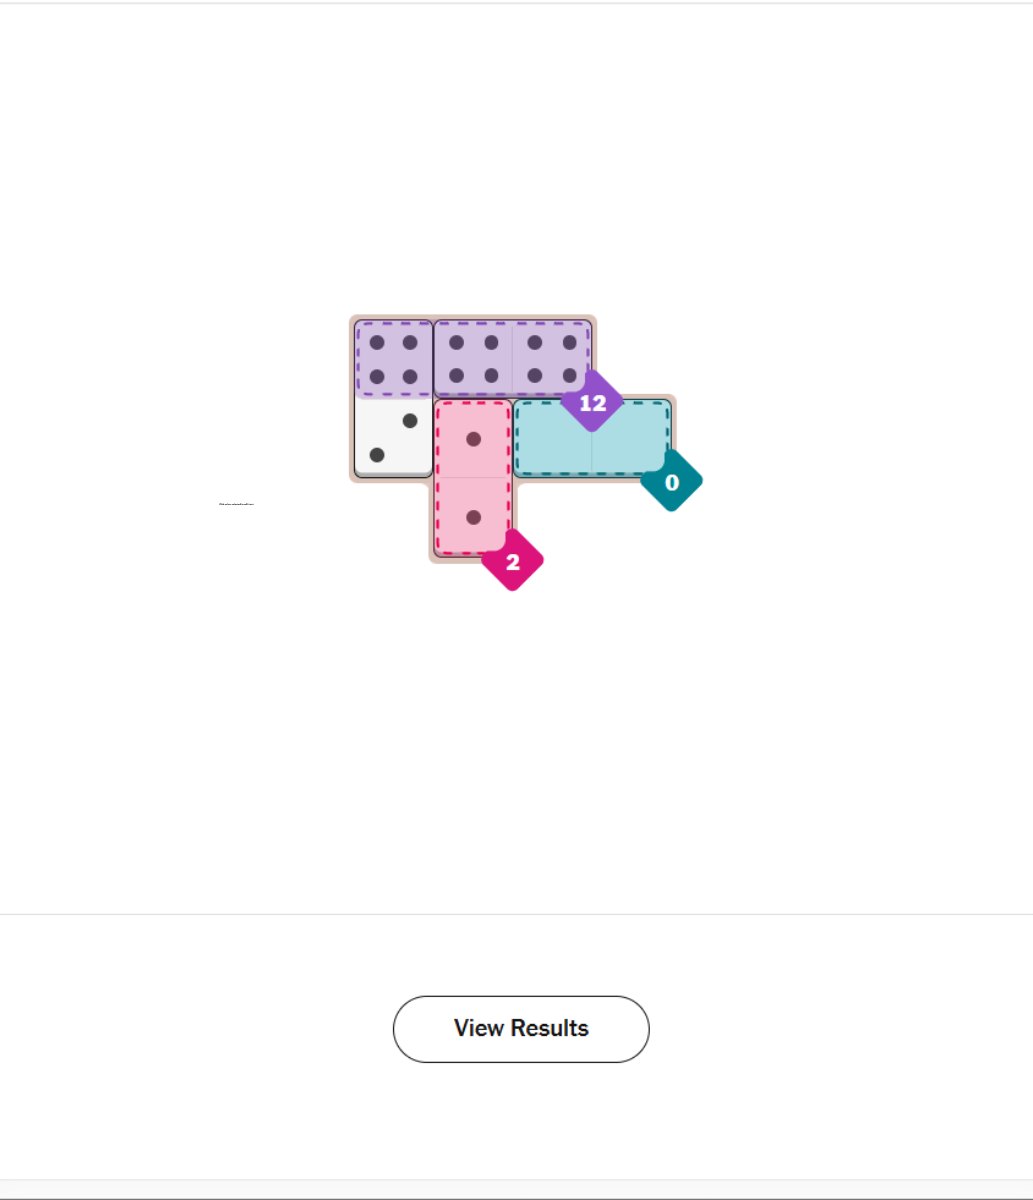Click the upper pip on white two-pip tile
Image resolution: width=1033 pixels, height=1200 pixels.
[x=410, y=421]
